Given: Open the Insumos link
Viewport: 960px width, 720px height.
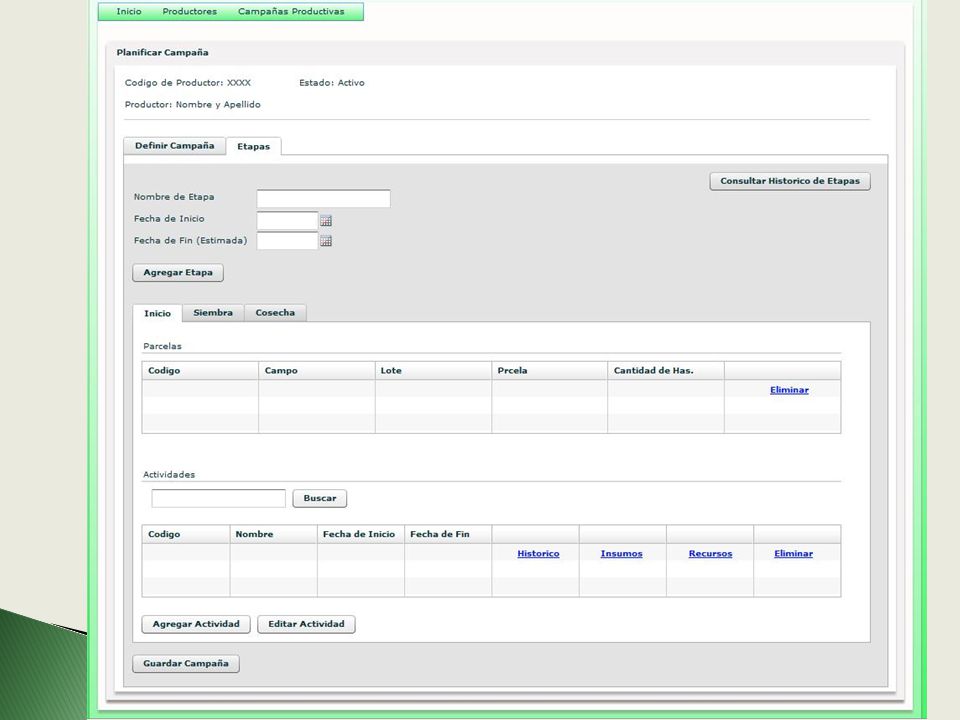Looking at the screenshot, I should tap(621, 553).
